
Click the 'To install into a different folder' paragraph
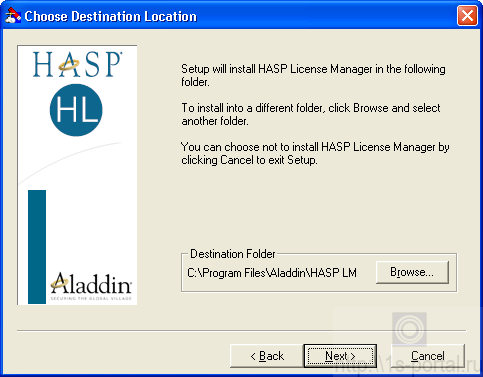click(311, 114)
